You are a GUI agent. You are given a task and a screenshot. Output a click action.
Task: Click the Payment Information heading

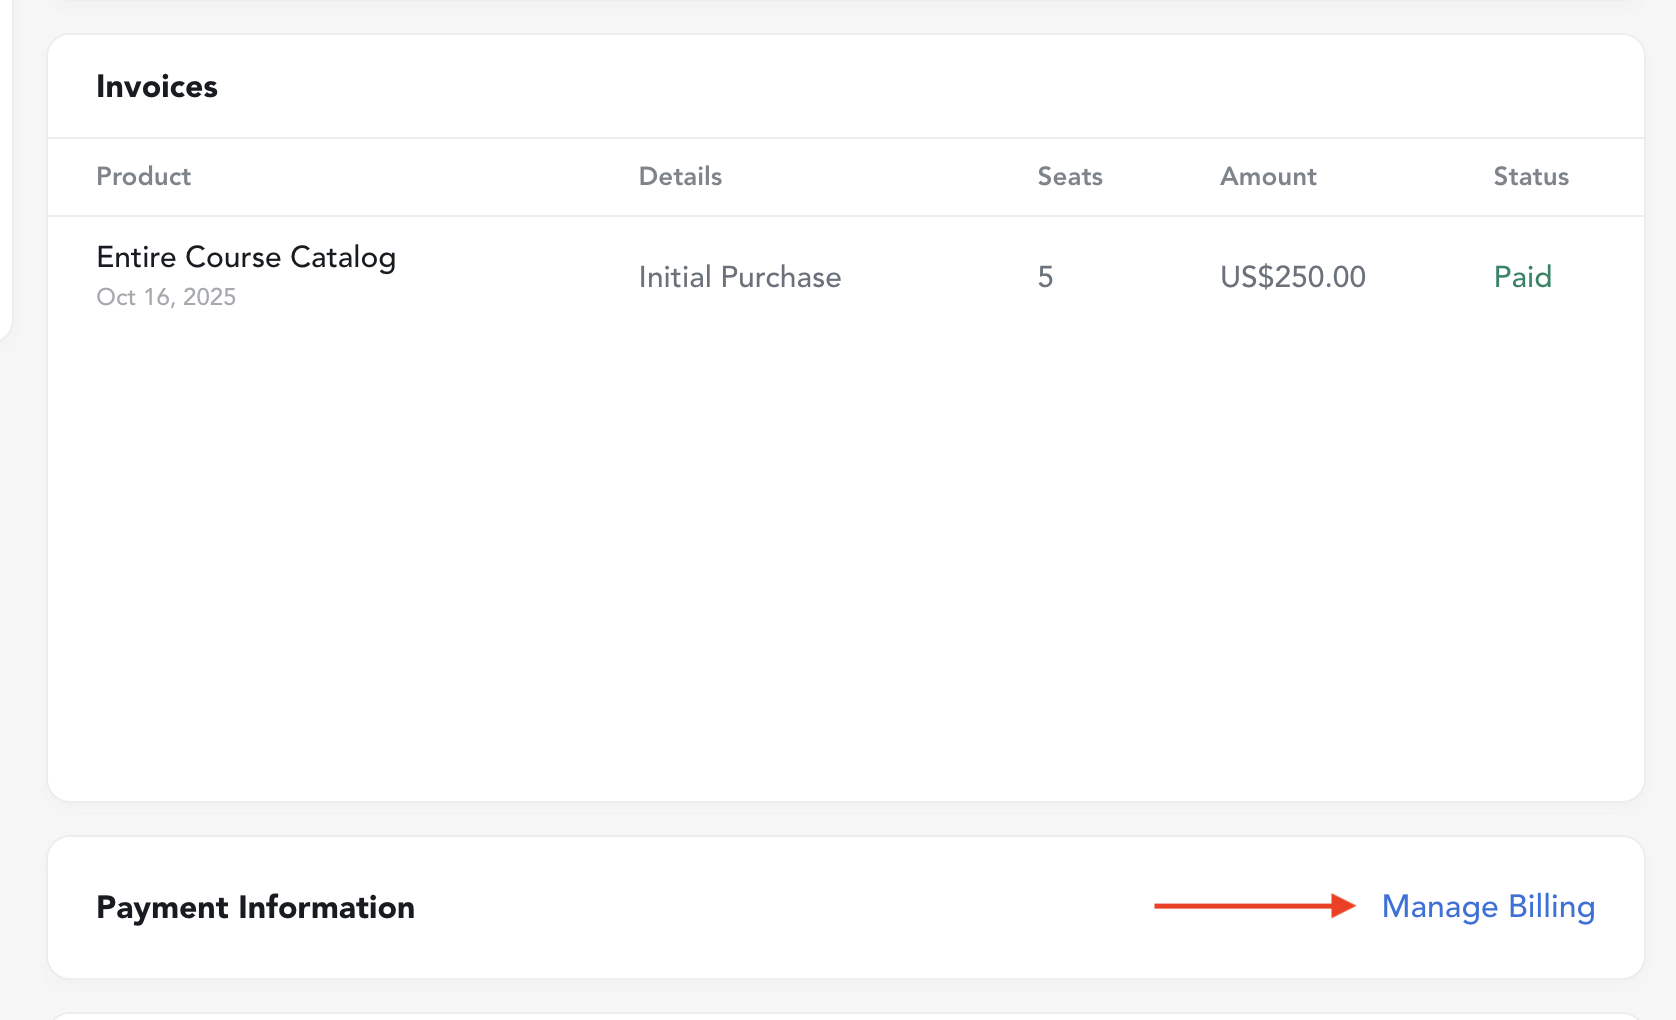click(x=255, y=907)
